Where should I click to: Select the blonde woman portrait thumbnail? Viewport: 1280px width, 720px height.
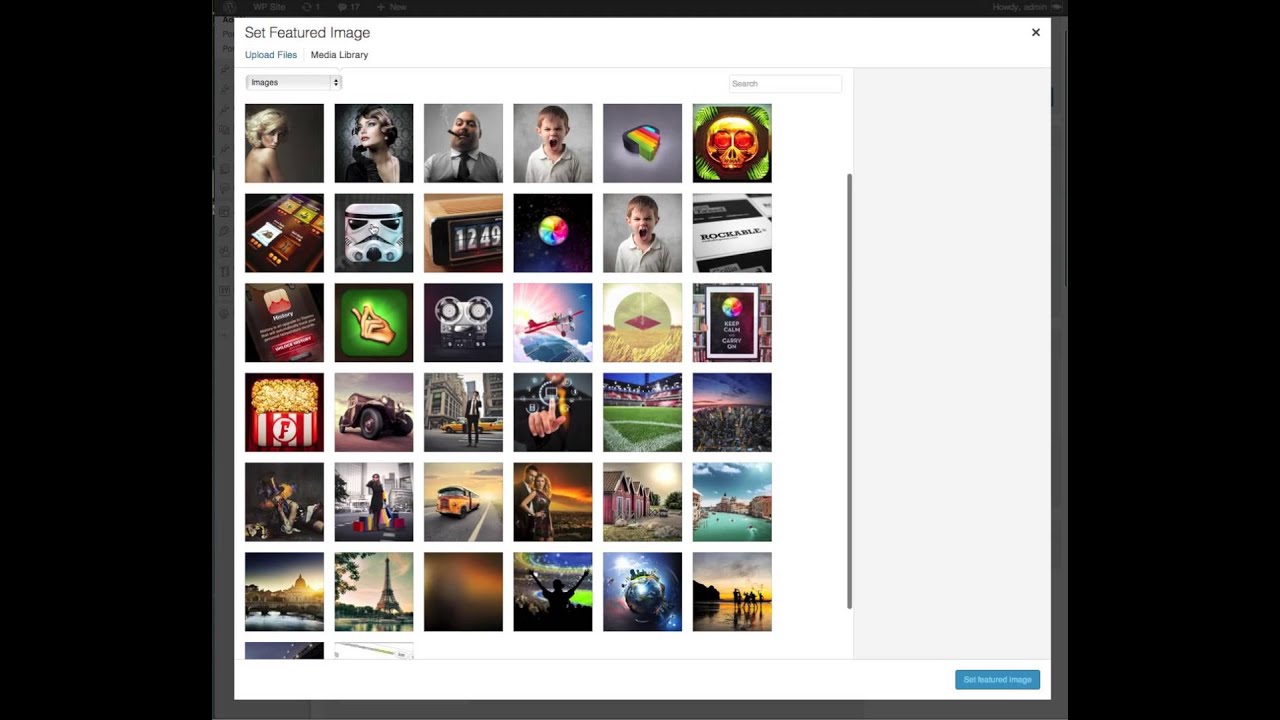[284, 143]
